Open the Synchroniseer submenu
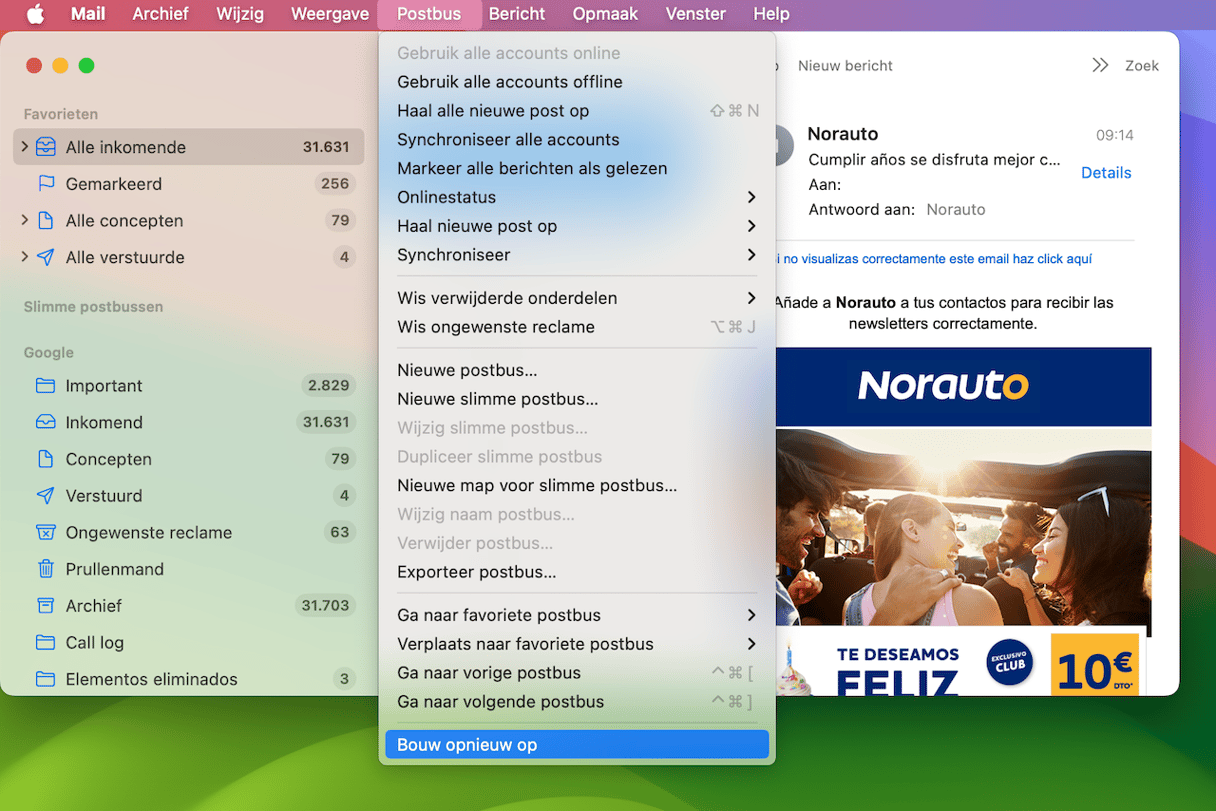This screenshot has width=1216, height=811. click(x=577, y=255)
